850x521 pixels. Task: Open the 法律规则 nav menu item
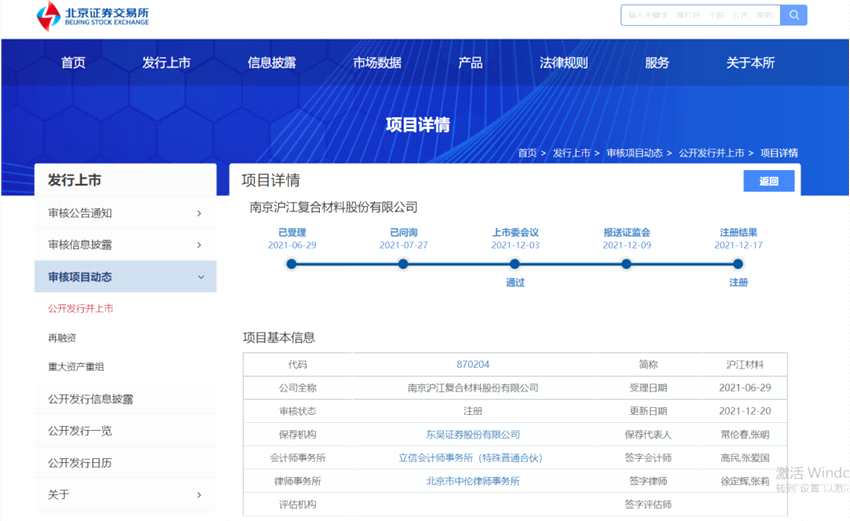(x=564, y=63)
